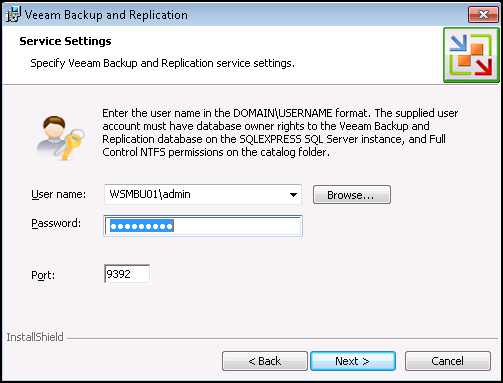Close the Veeam Backup and Replication window
Image resolution: width=503 pixels, height=383 pixels.
(x=483, y=15)
